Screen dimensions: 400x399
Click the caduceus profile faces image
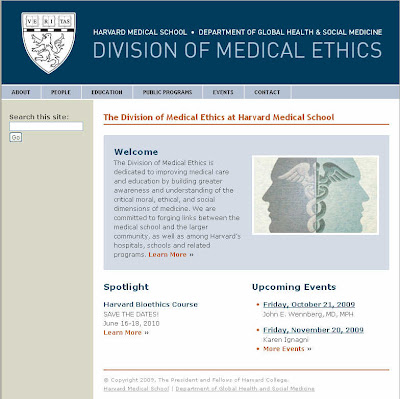point(315,195)
